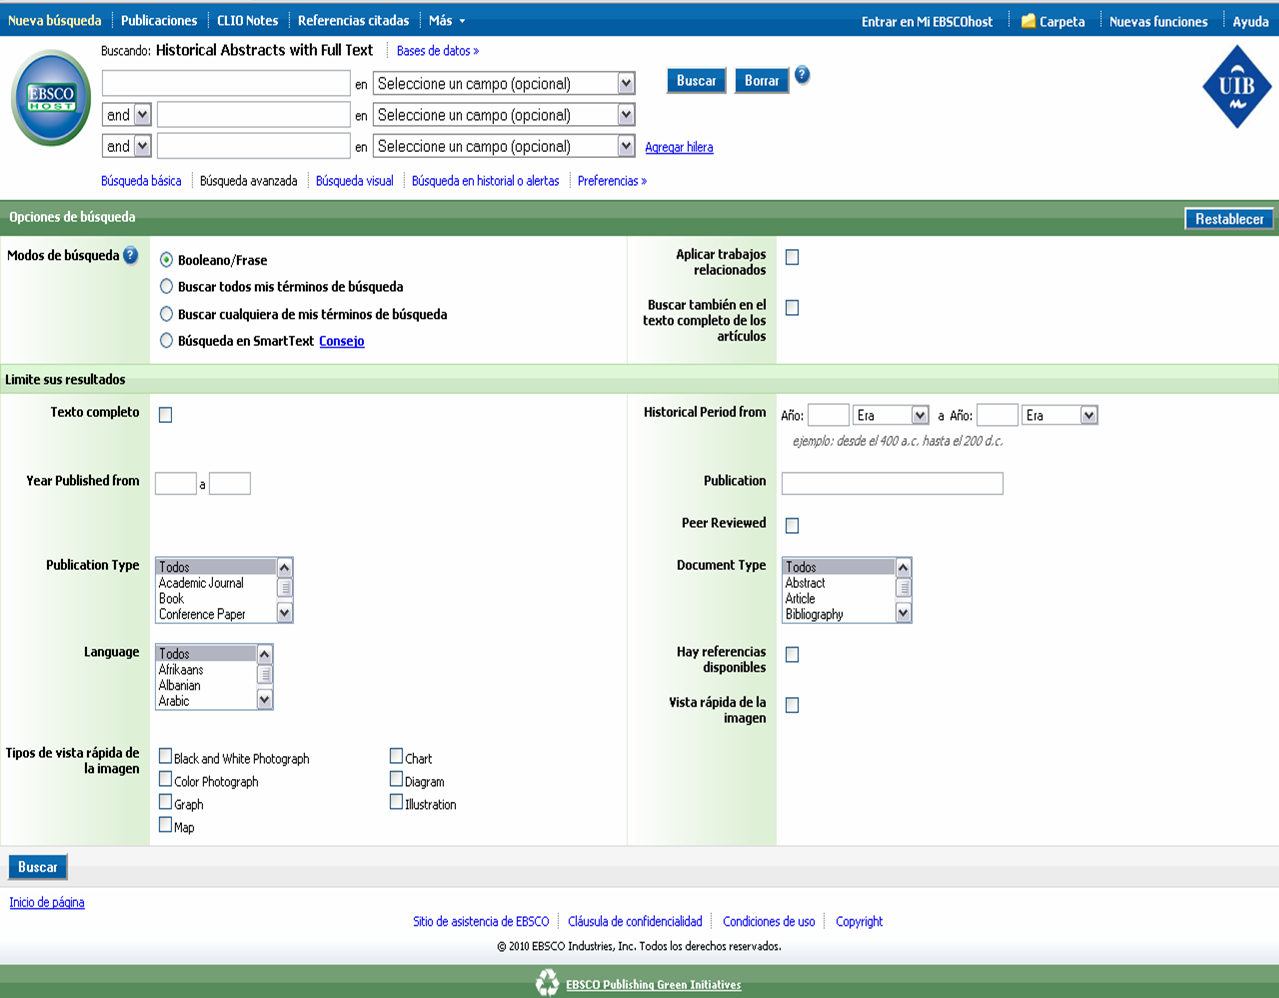This screenshot has width=1279, height=998.
Task: Check the Chart image type
Action: [396, 757]
